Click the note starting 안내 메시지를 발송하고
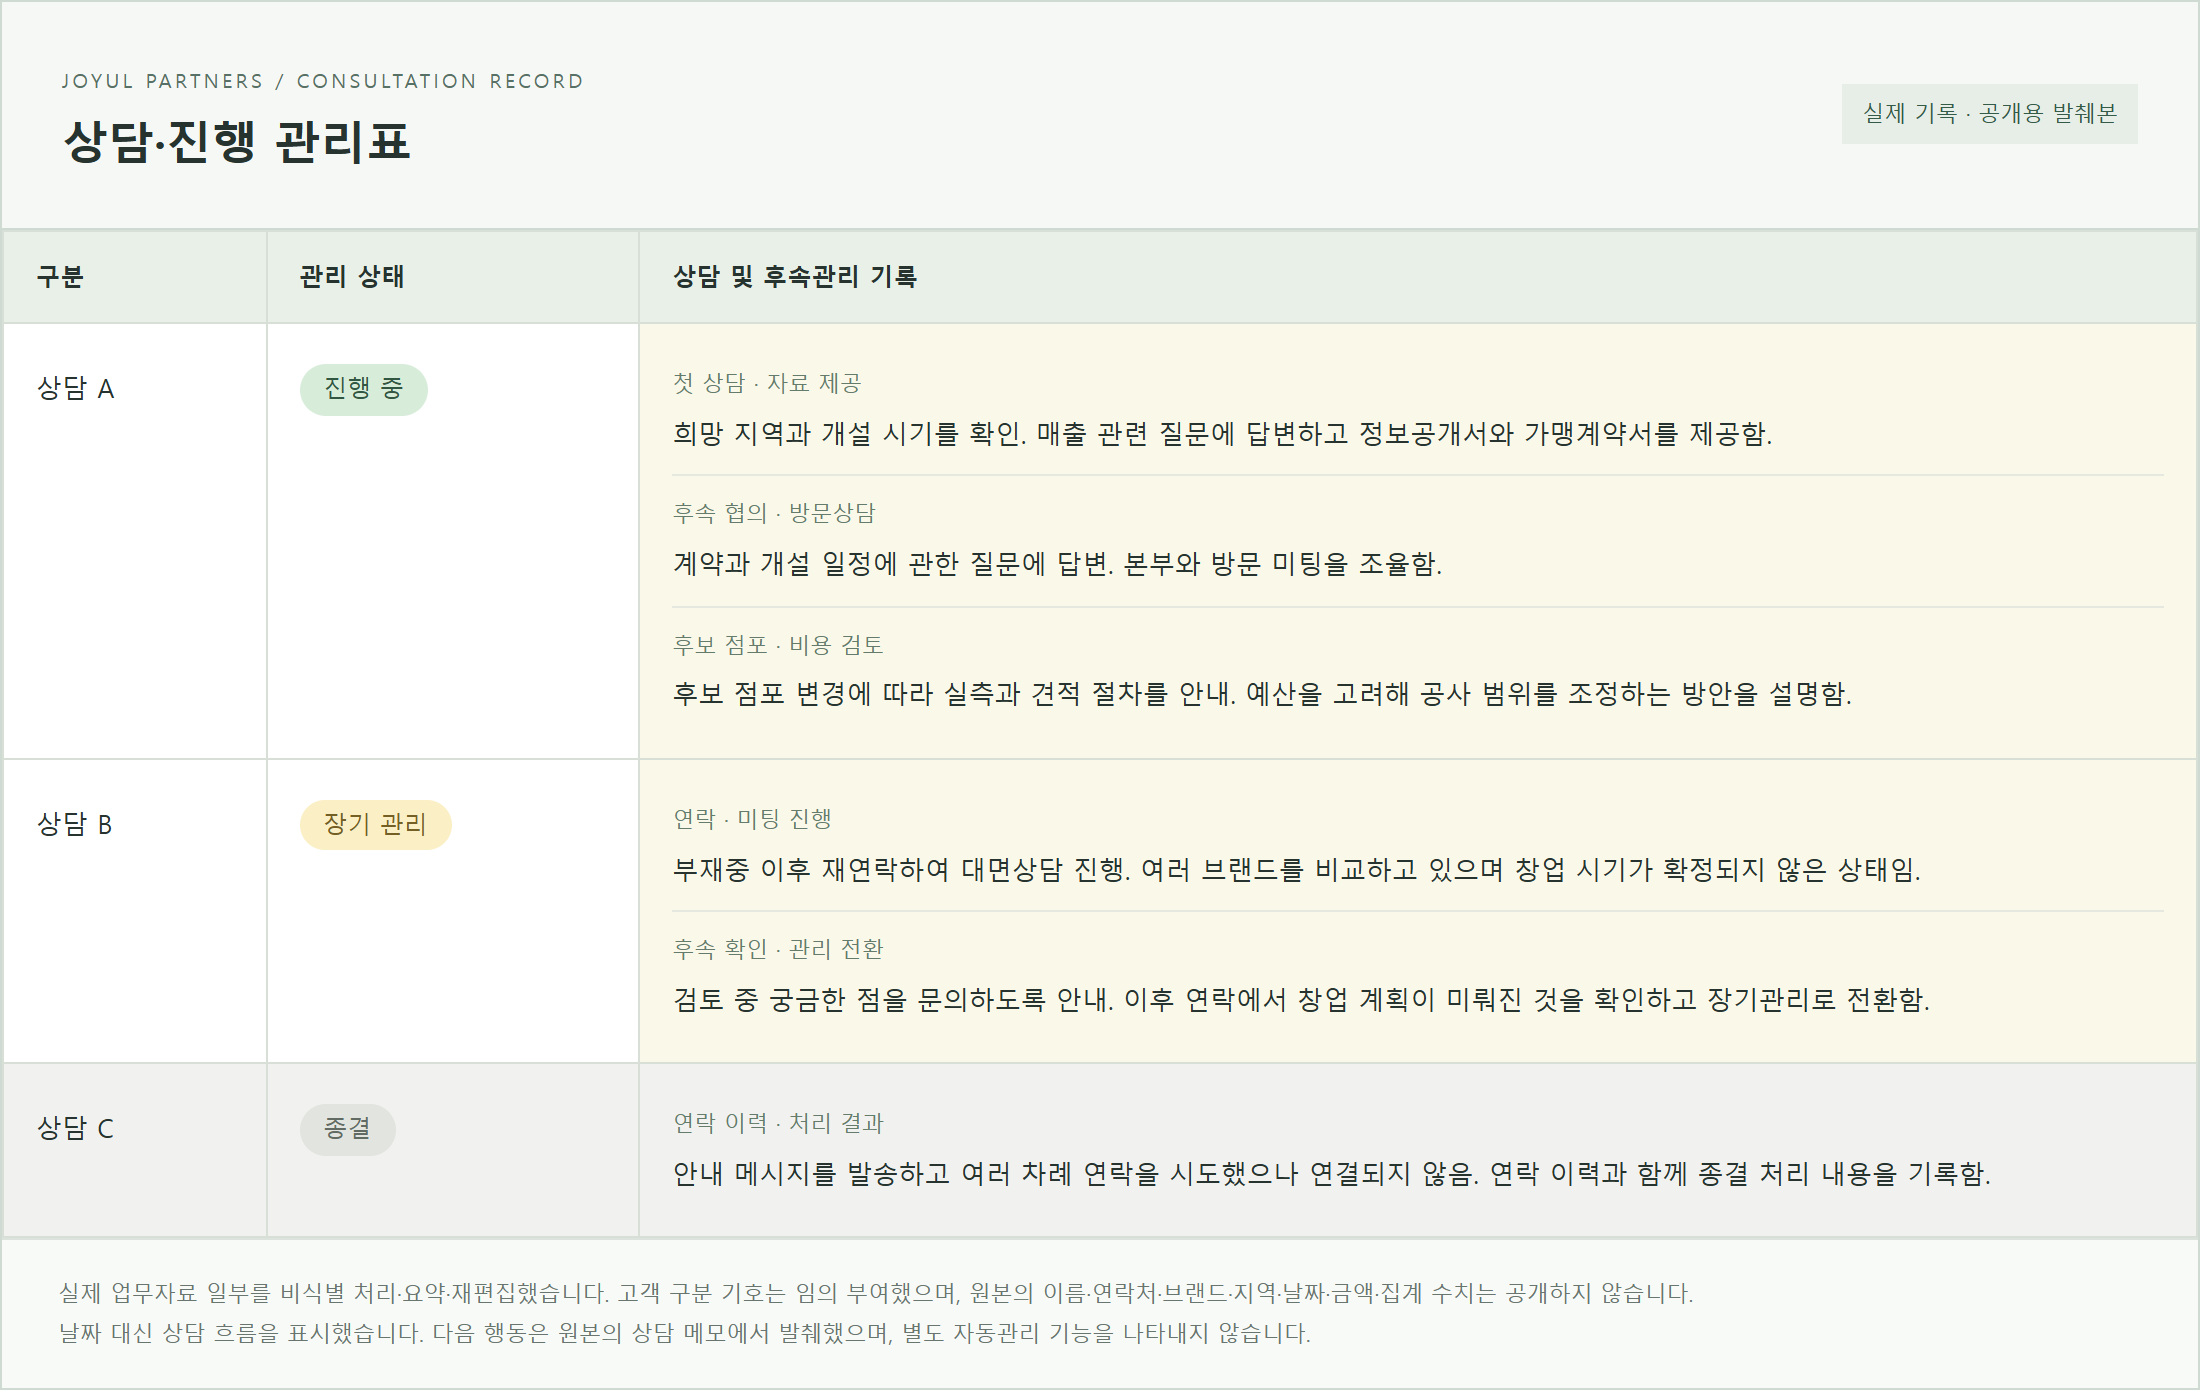 pyautogui.click(x=1332, y=1174)
